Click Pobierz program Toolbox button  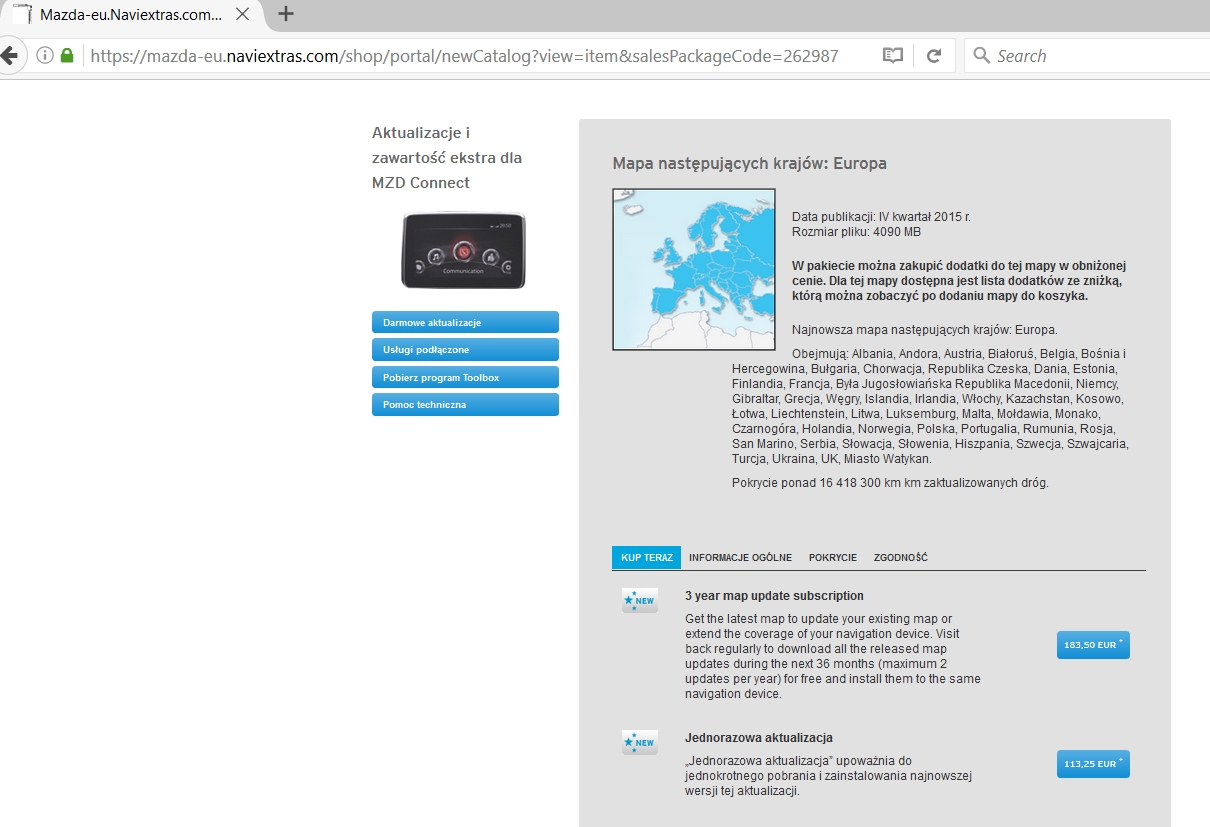pos(465,377)
